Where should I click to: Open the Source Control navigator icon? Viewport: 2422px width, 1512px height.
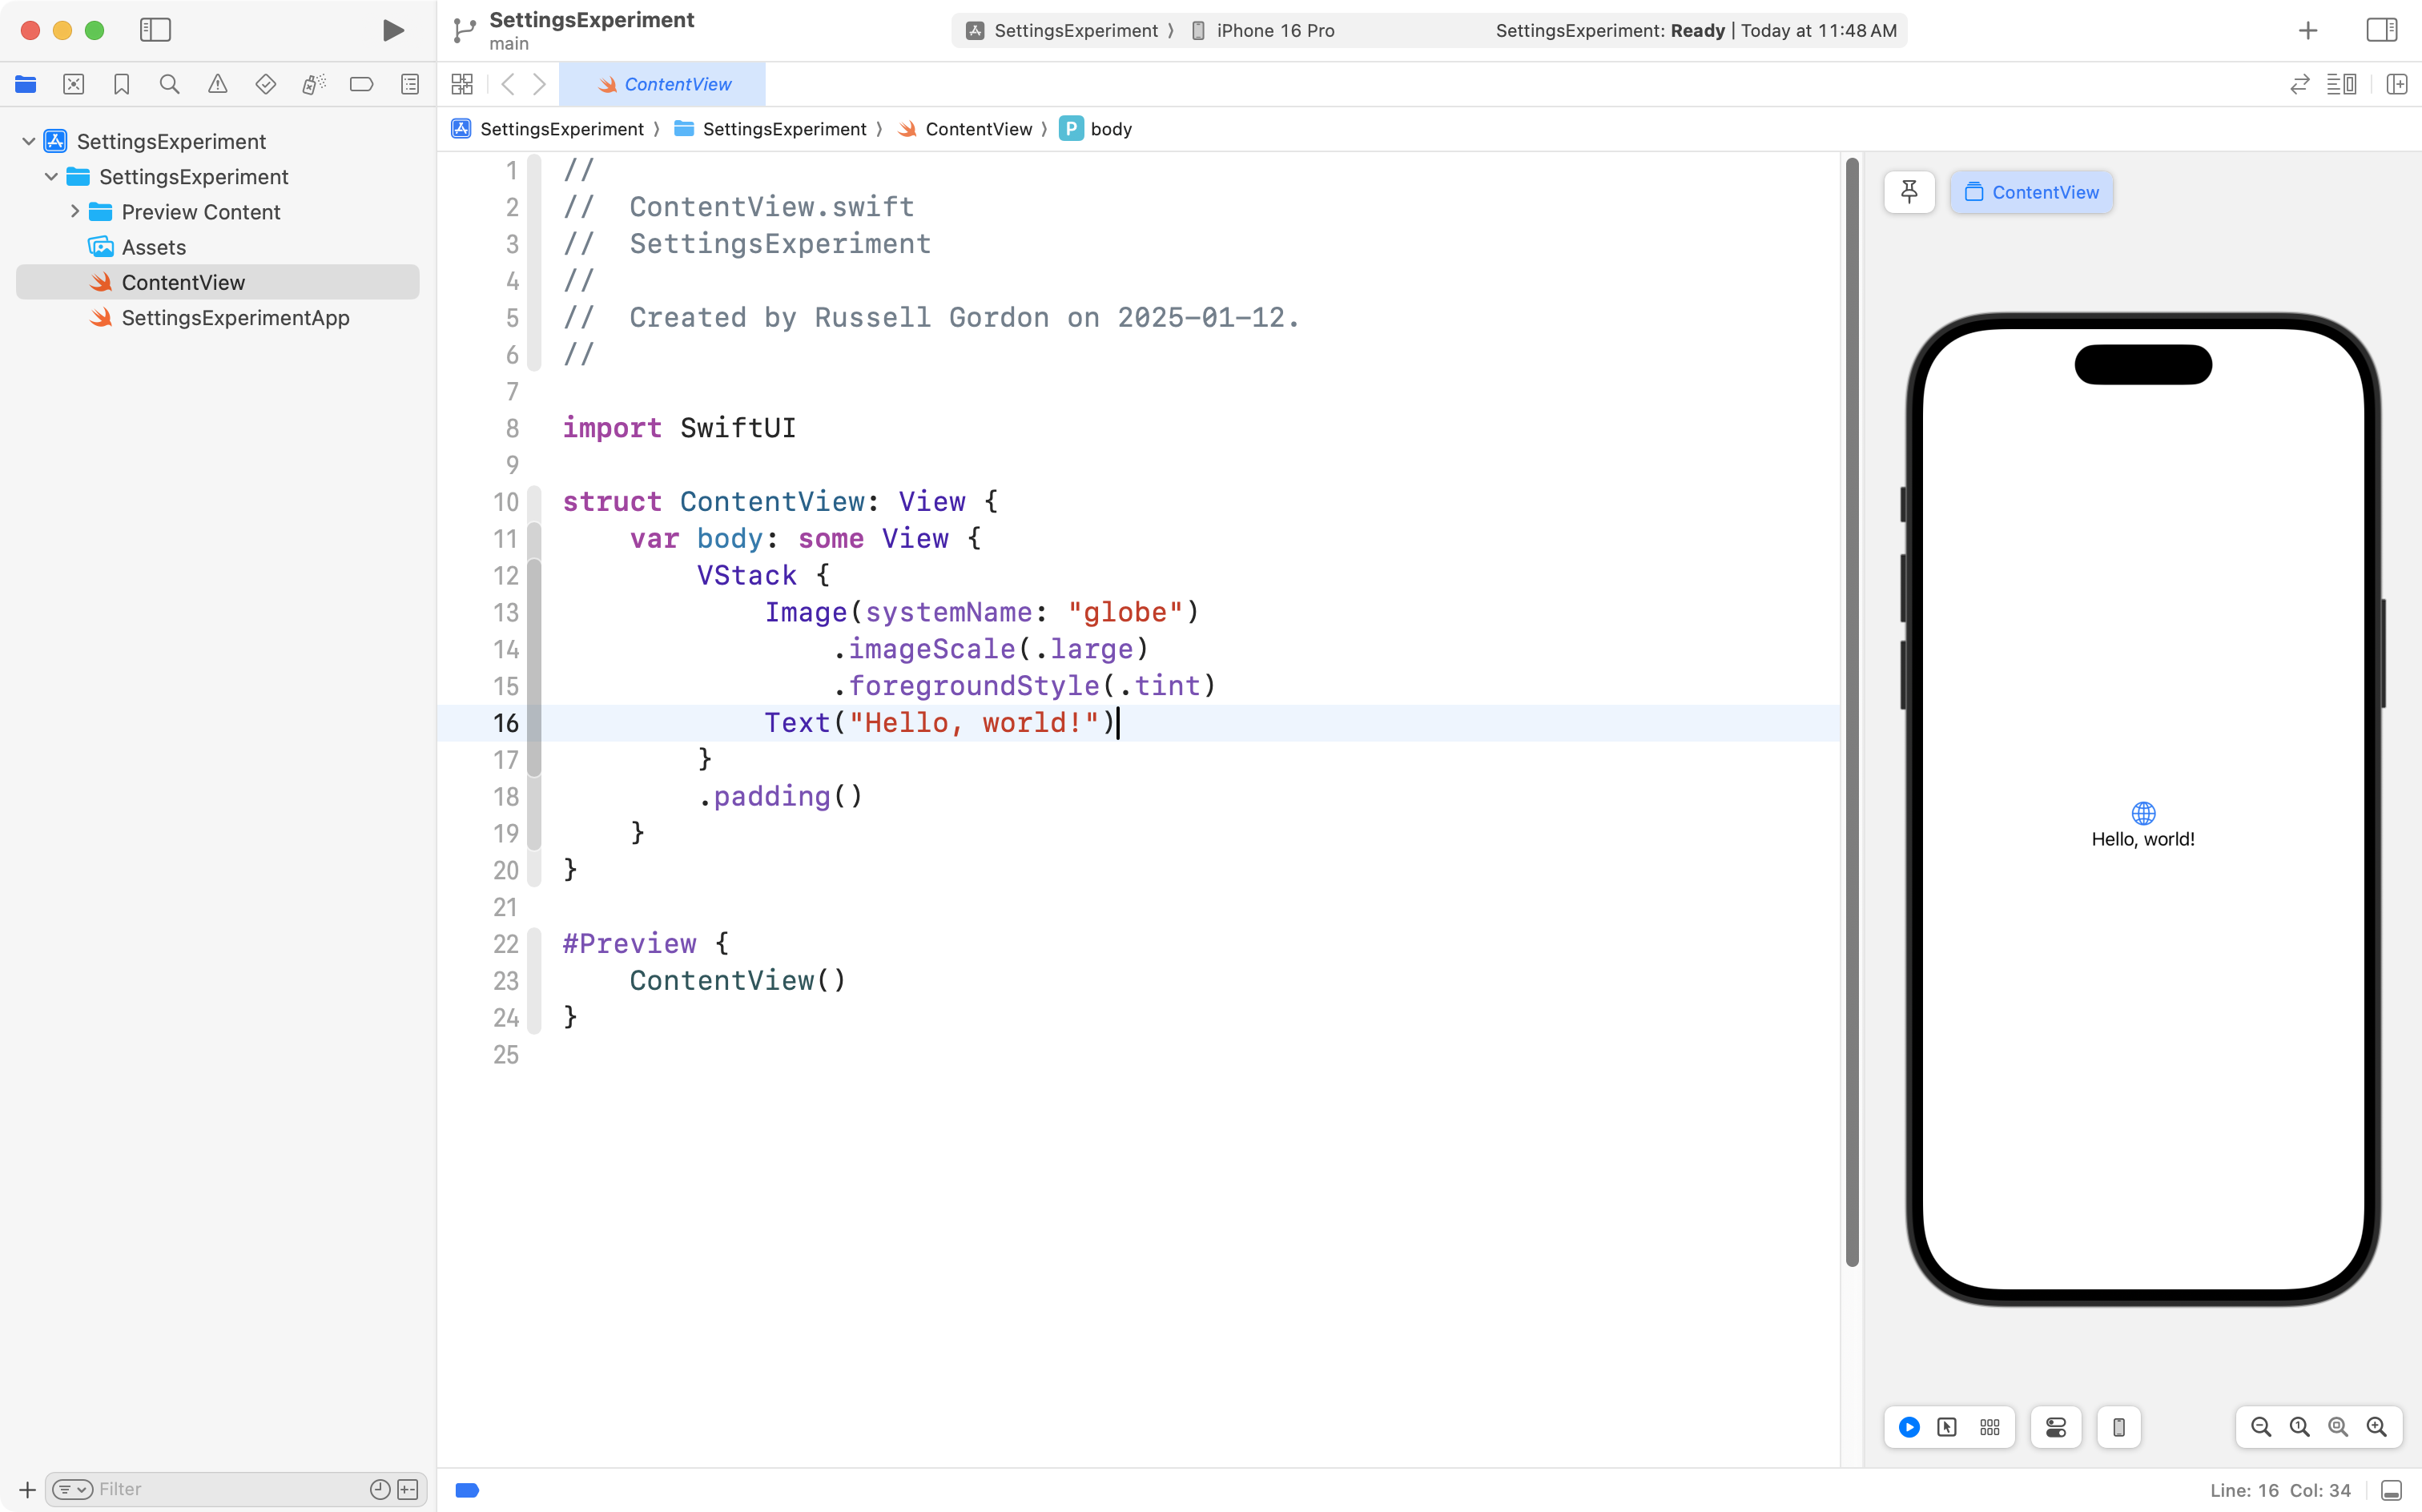tap(73, 84)
